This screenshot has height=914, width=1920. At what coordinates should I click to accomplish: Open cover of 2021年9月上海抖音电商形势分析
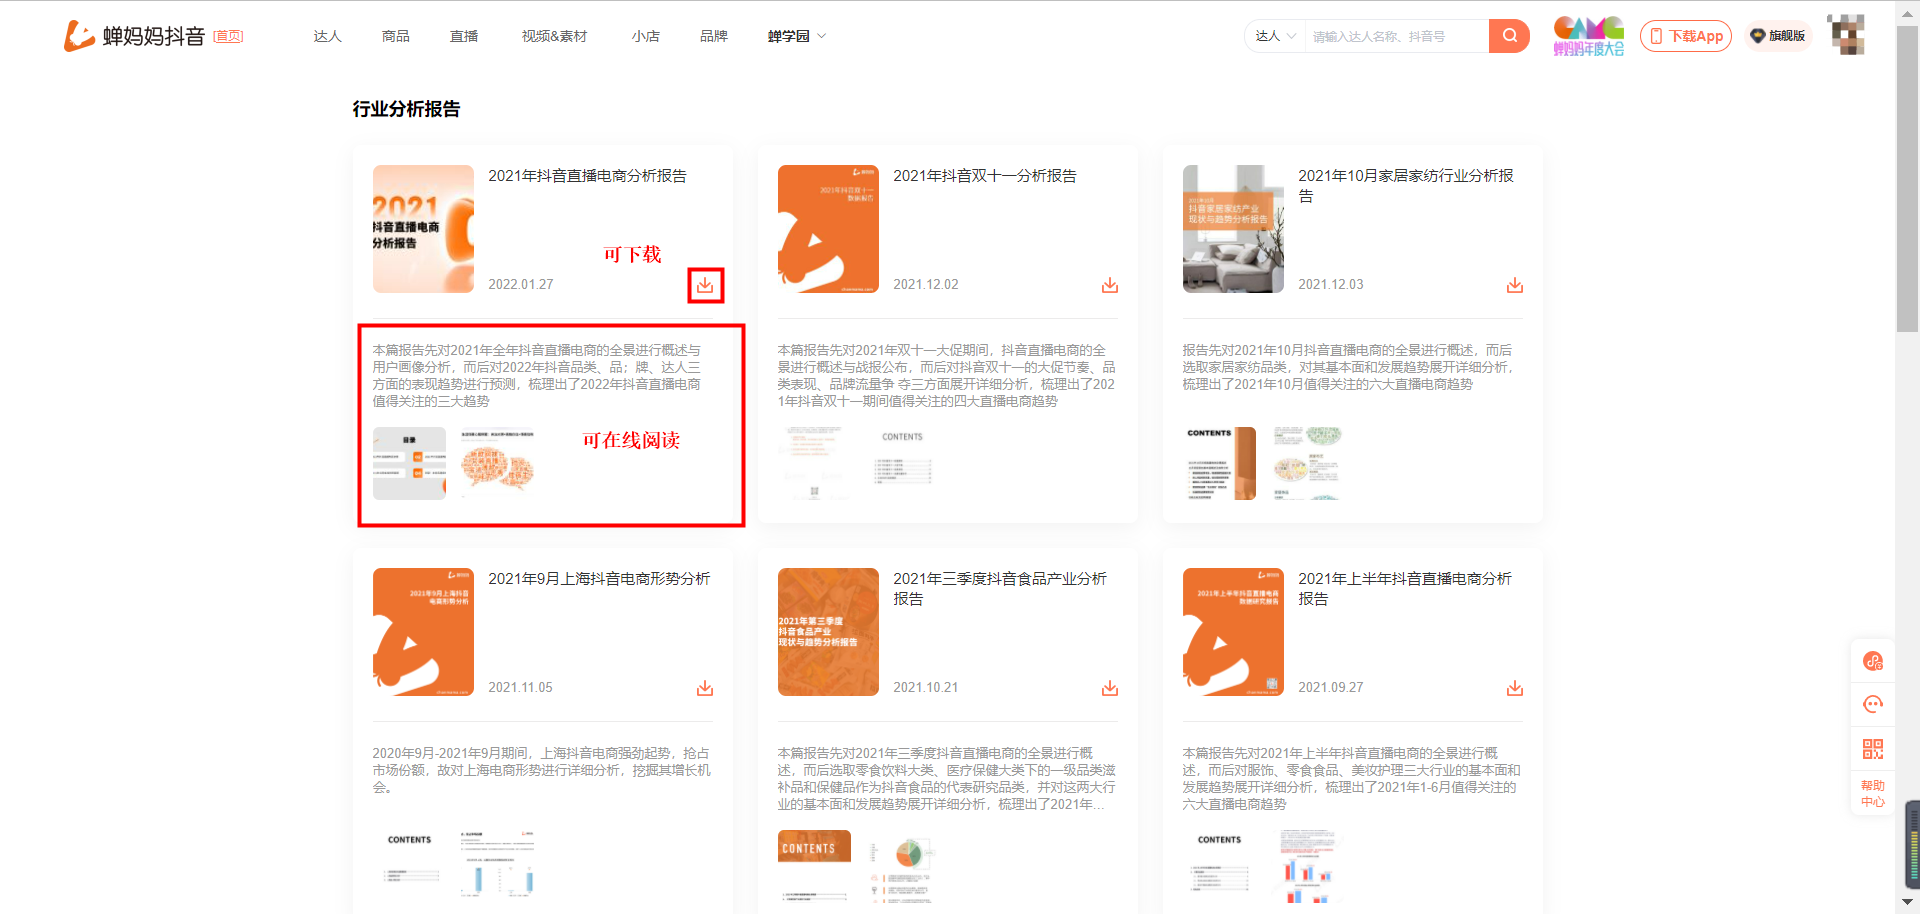coord(423,632)
